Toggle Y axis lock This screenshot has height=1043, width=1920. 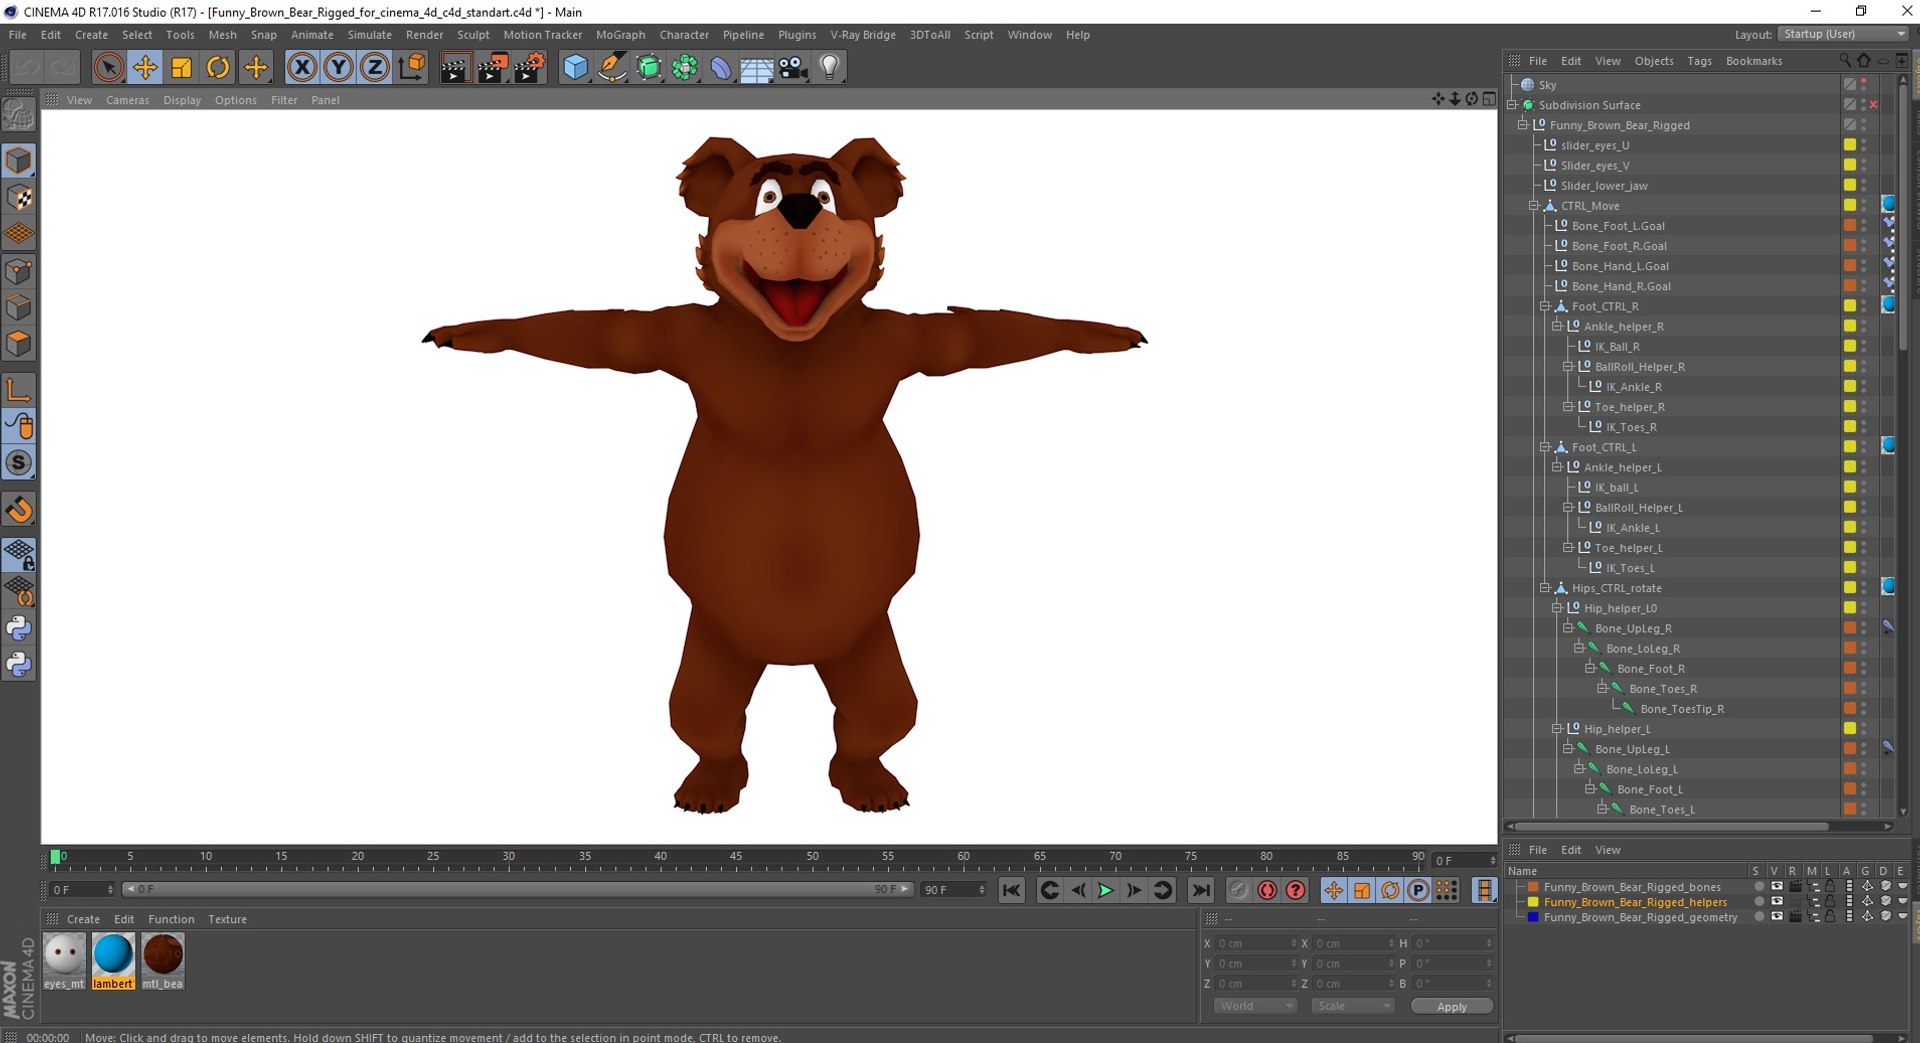338,68
